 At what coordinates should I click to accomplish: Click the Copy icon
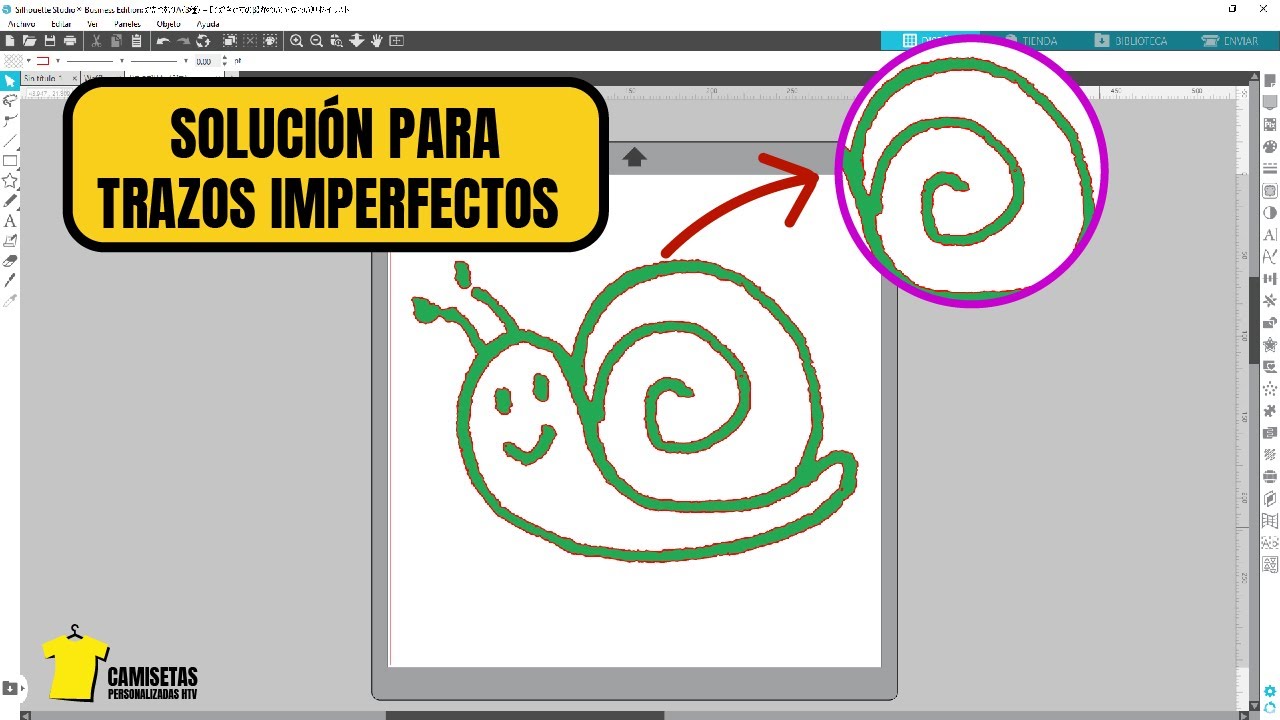pyautogui.click(x=116, y=41)
